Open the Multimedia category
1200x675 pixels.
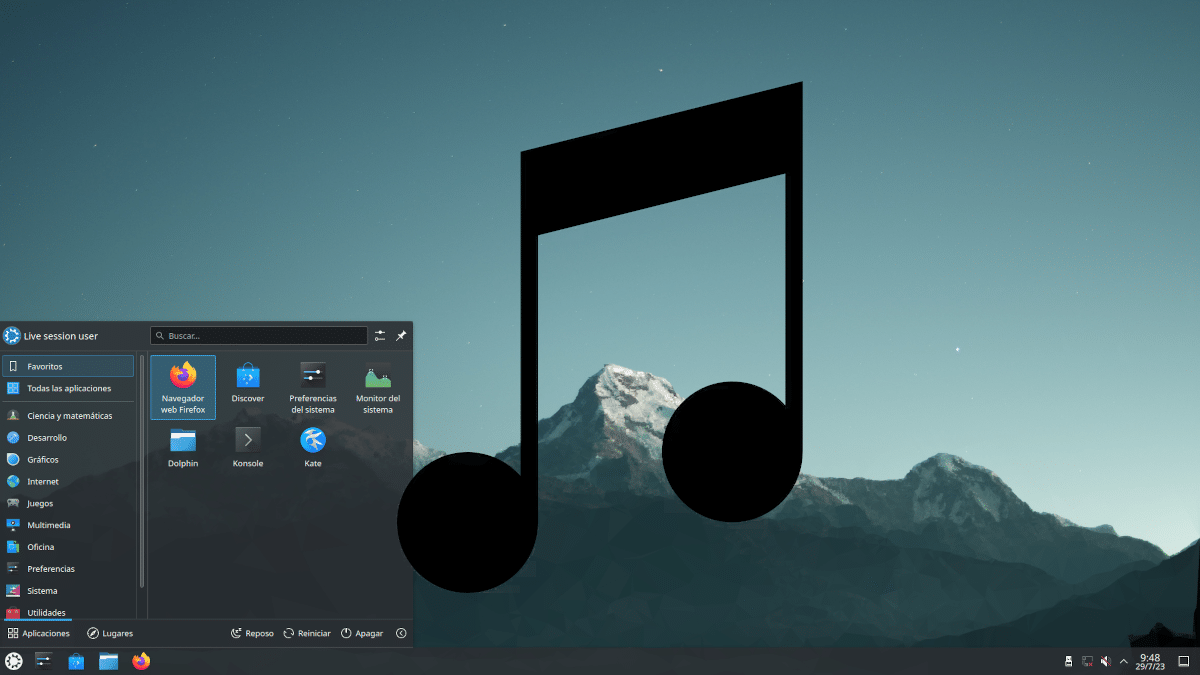point(68,525)
